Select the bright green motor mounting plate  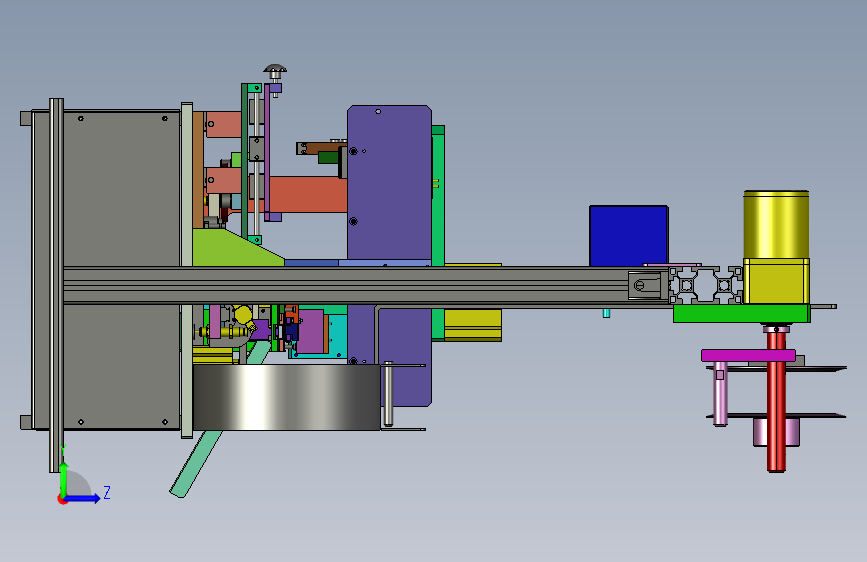[x=741, y=314]
